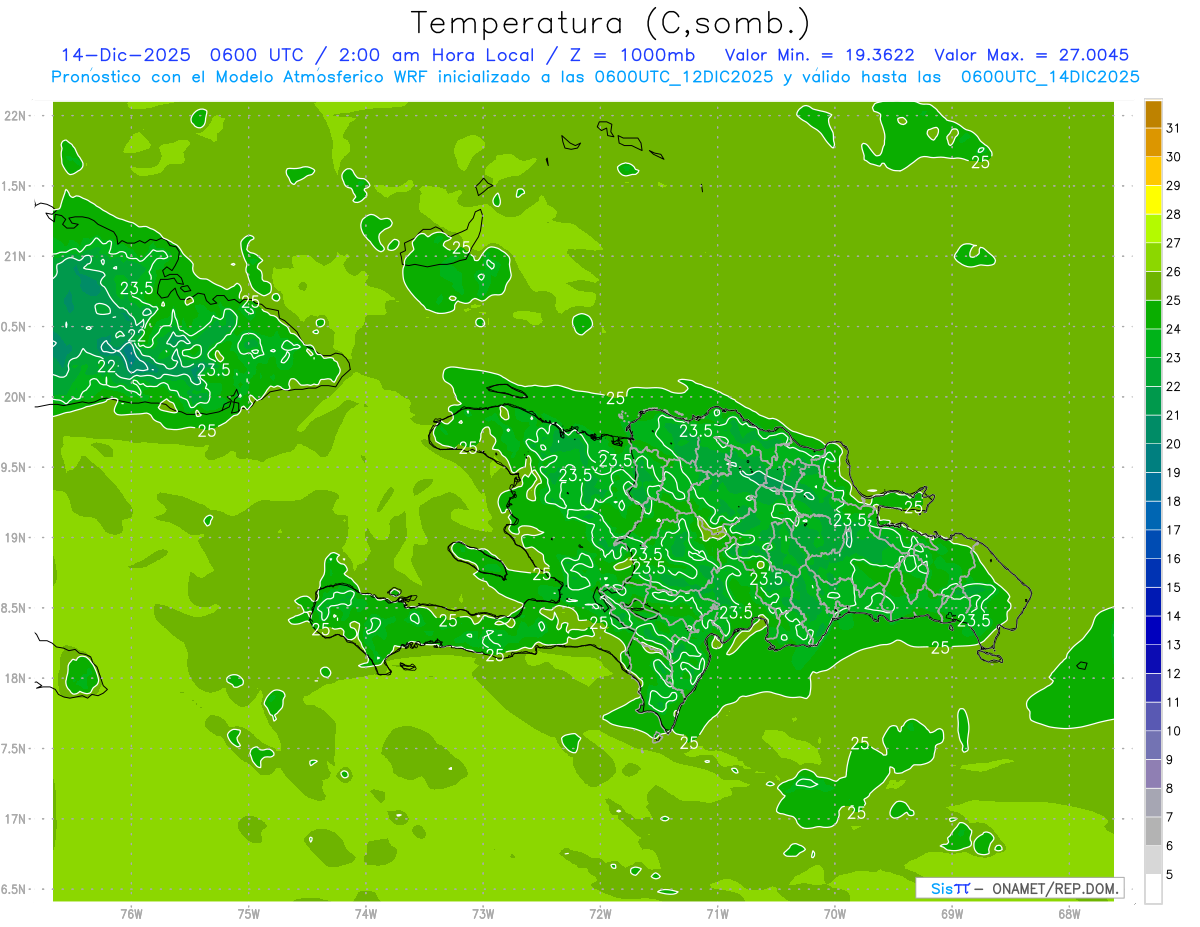Click the '73W' longitude axis label
The image size is (1200, 927).
pos(482,913)
